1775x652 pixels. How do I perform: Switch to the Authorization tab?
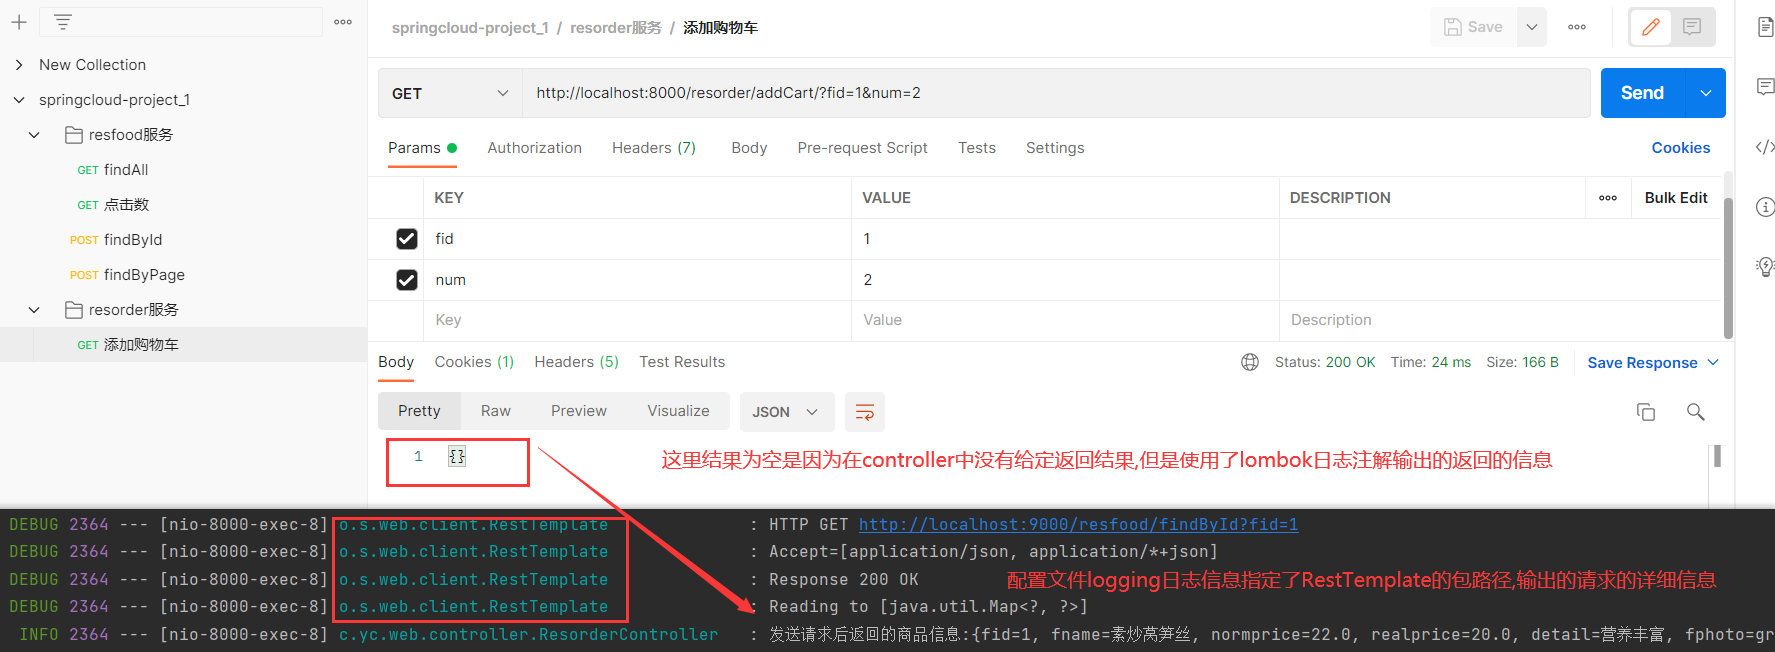pyautogui.click(x=534, y=148)
